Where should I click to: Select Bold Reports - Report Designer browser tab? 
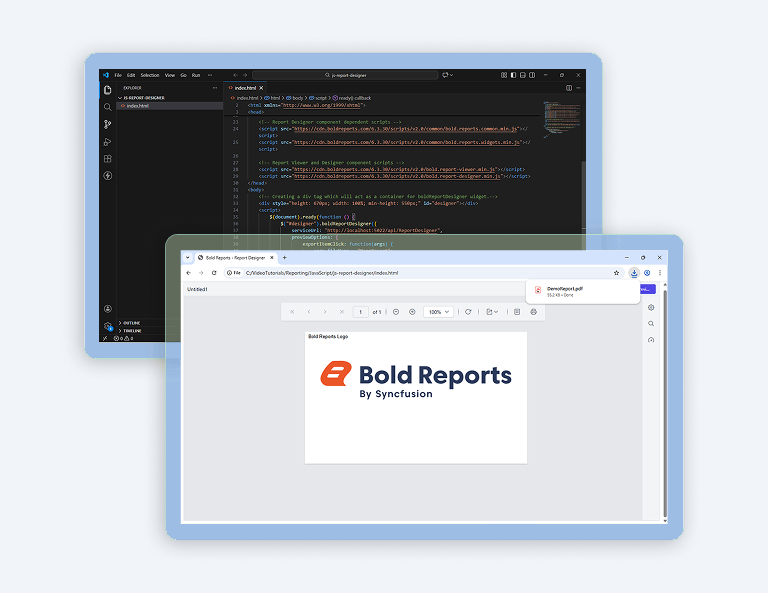(235, 258)
